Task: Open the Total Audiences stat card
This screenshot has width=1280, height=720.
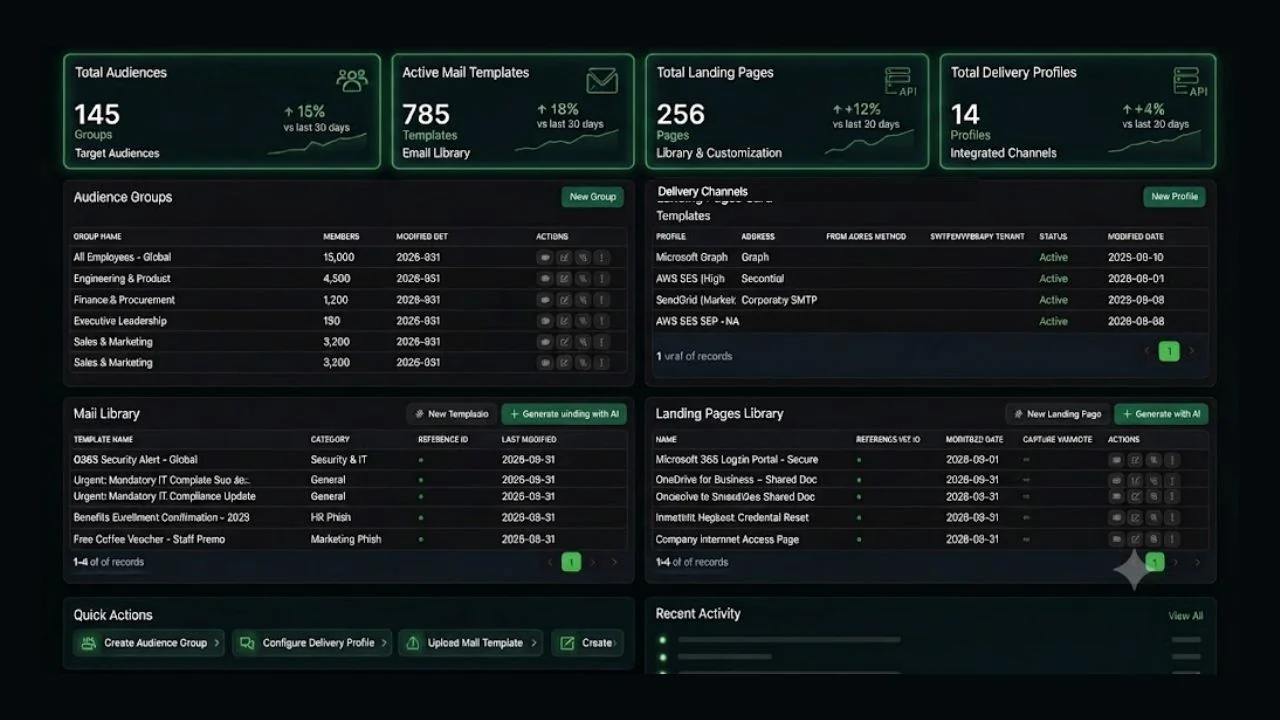Action: click(x=222, y=111)
